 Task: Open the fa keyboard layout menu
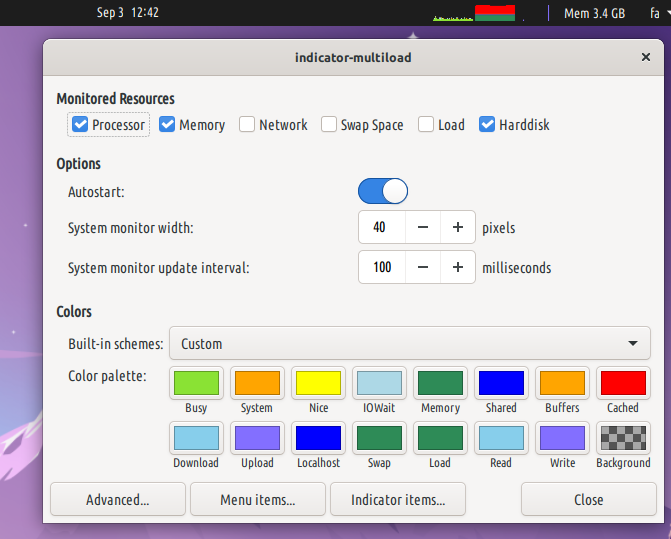tap(655, 13)
